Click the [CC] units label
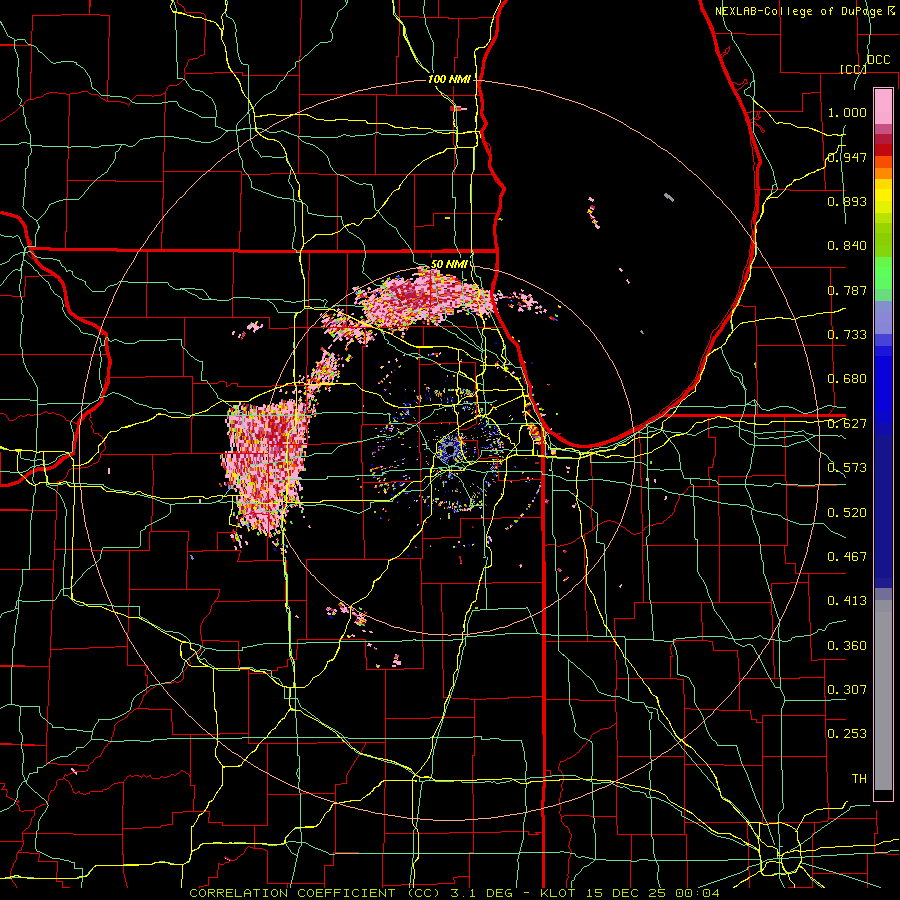900x900 pixels. (x=853, y=69)
